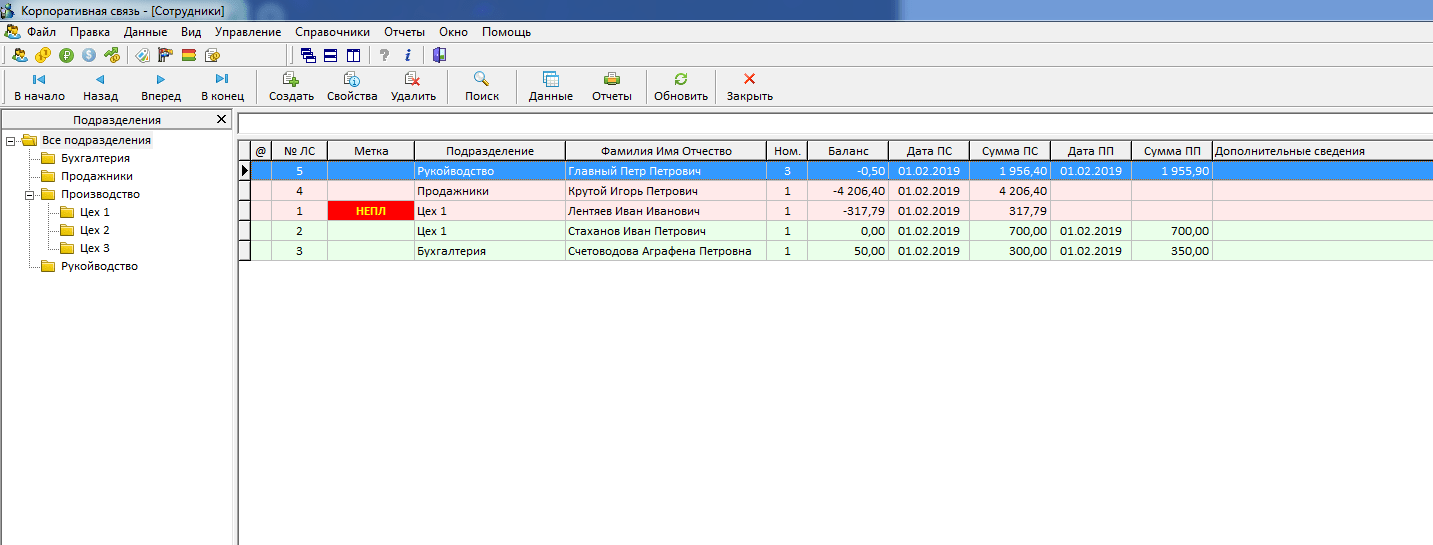Click the employees icon in the small toolbar

[x=19, y=55]
